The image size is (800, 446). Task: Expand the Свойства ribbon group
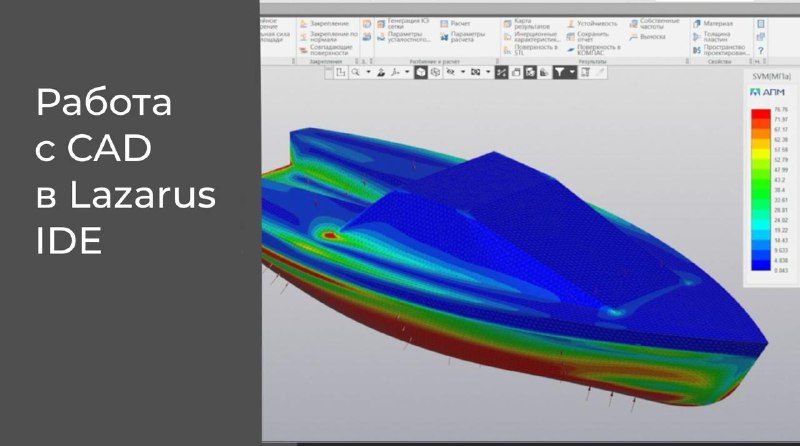(751, 61)
